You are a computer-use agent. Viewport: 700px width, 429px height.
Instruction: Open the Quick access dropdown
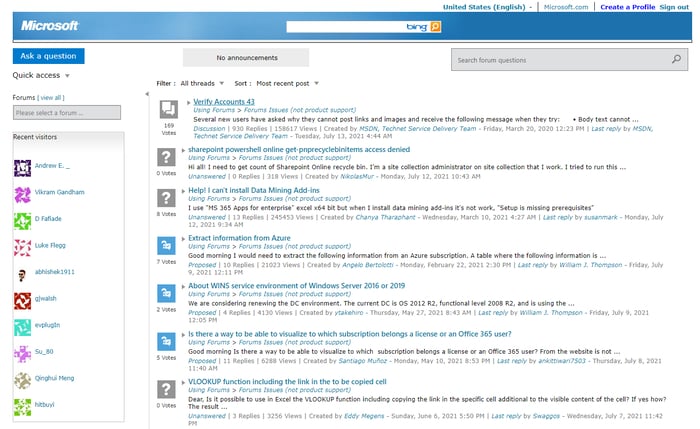point(41,75)
